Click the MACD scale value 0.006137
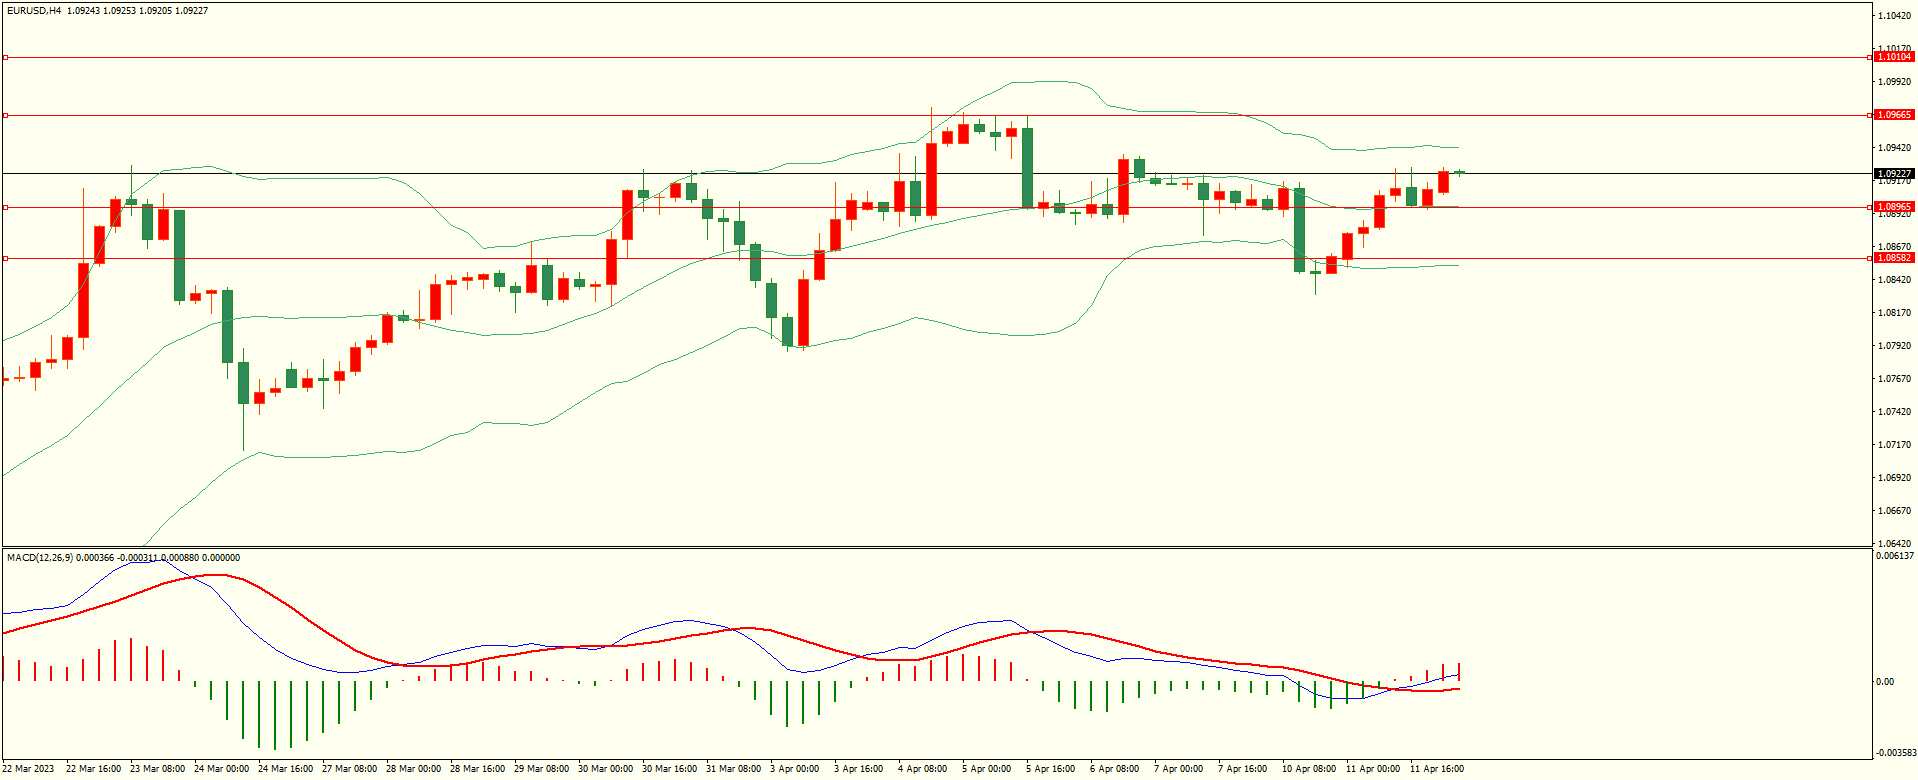 [1895, 556]
